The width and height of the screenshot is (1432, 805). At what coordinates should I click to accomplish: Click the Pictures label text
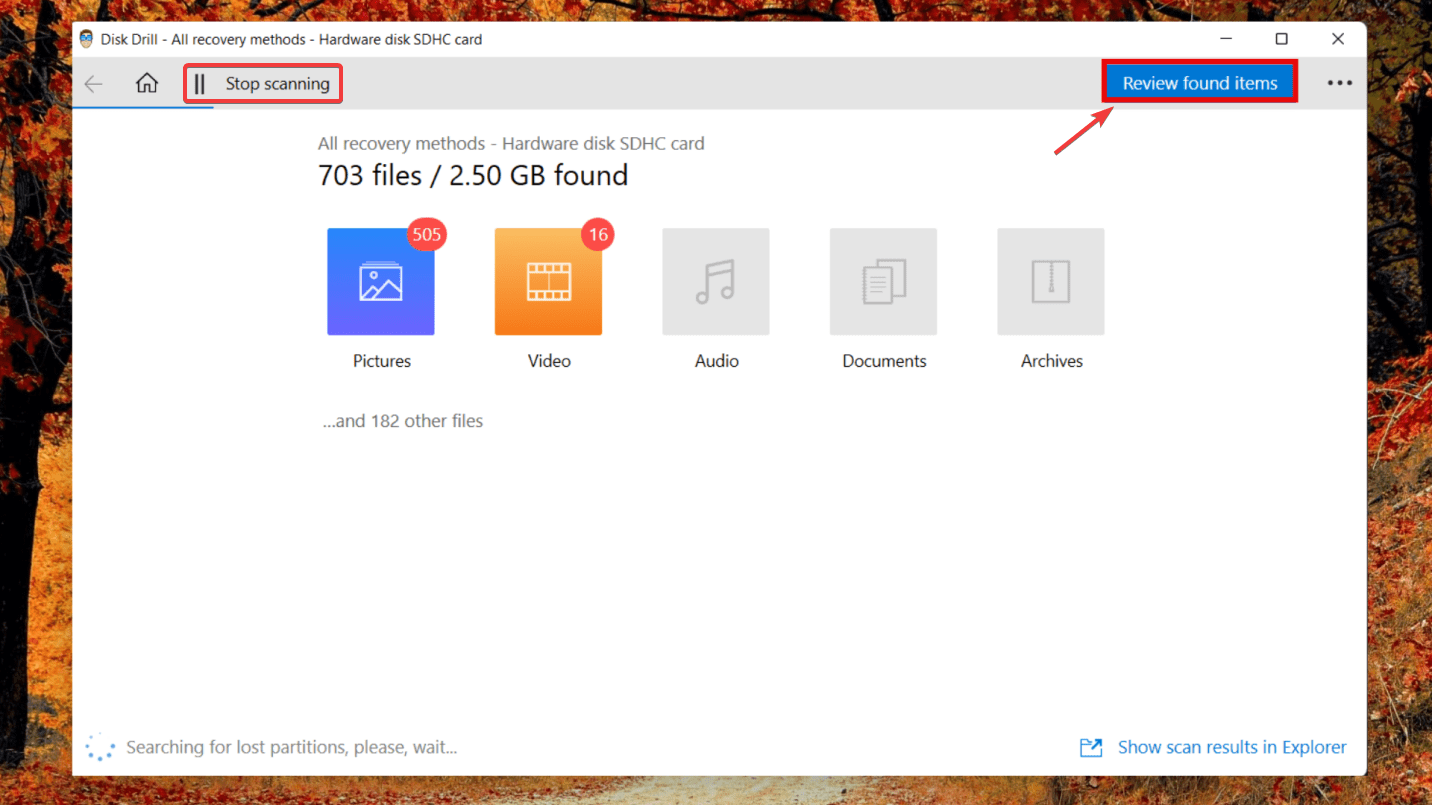tap(382, 361)
